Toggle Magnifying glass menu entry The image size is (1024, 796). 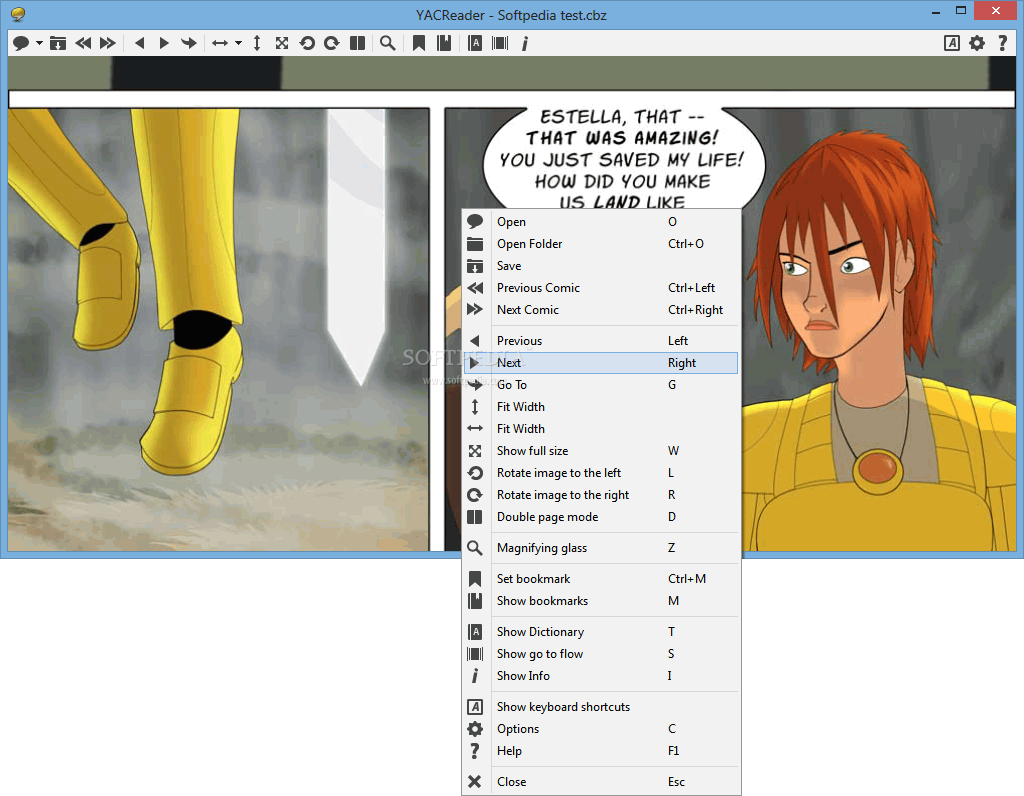tap(601, 548)
